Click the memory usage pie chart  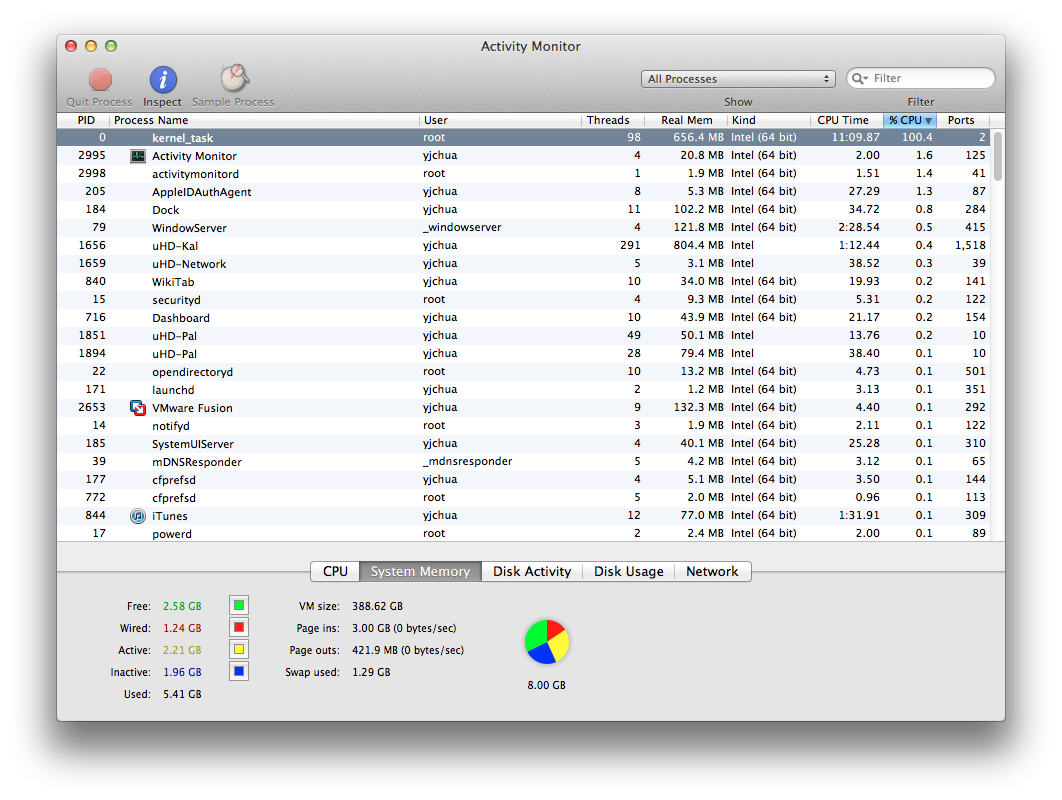547,641
